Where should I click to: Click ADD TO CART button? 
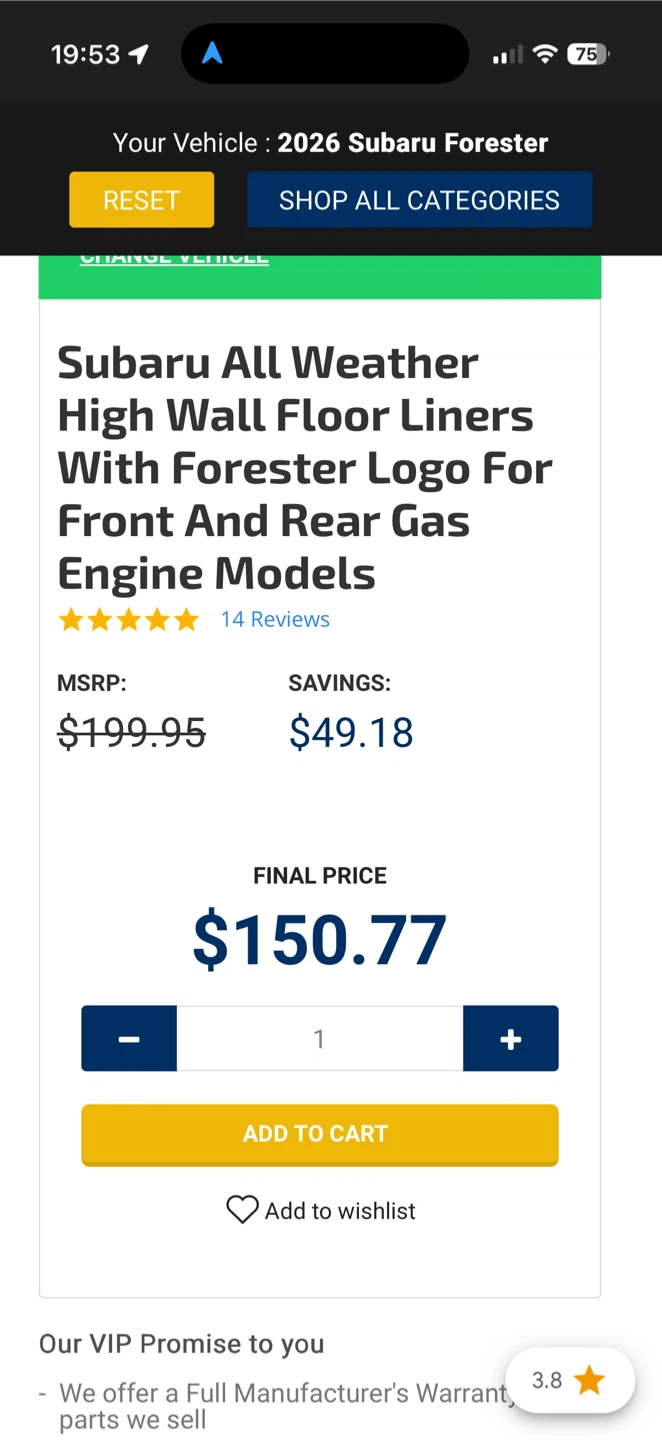[x=319, y=1134]
